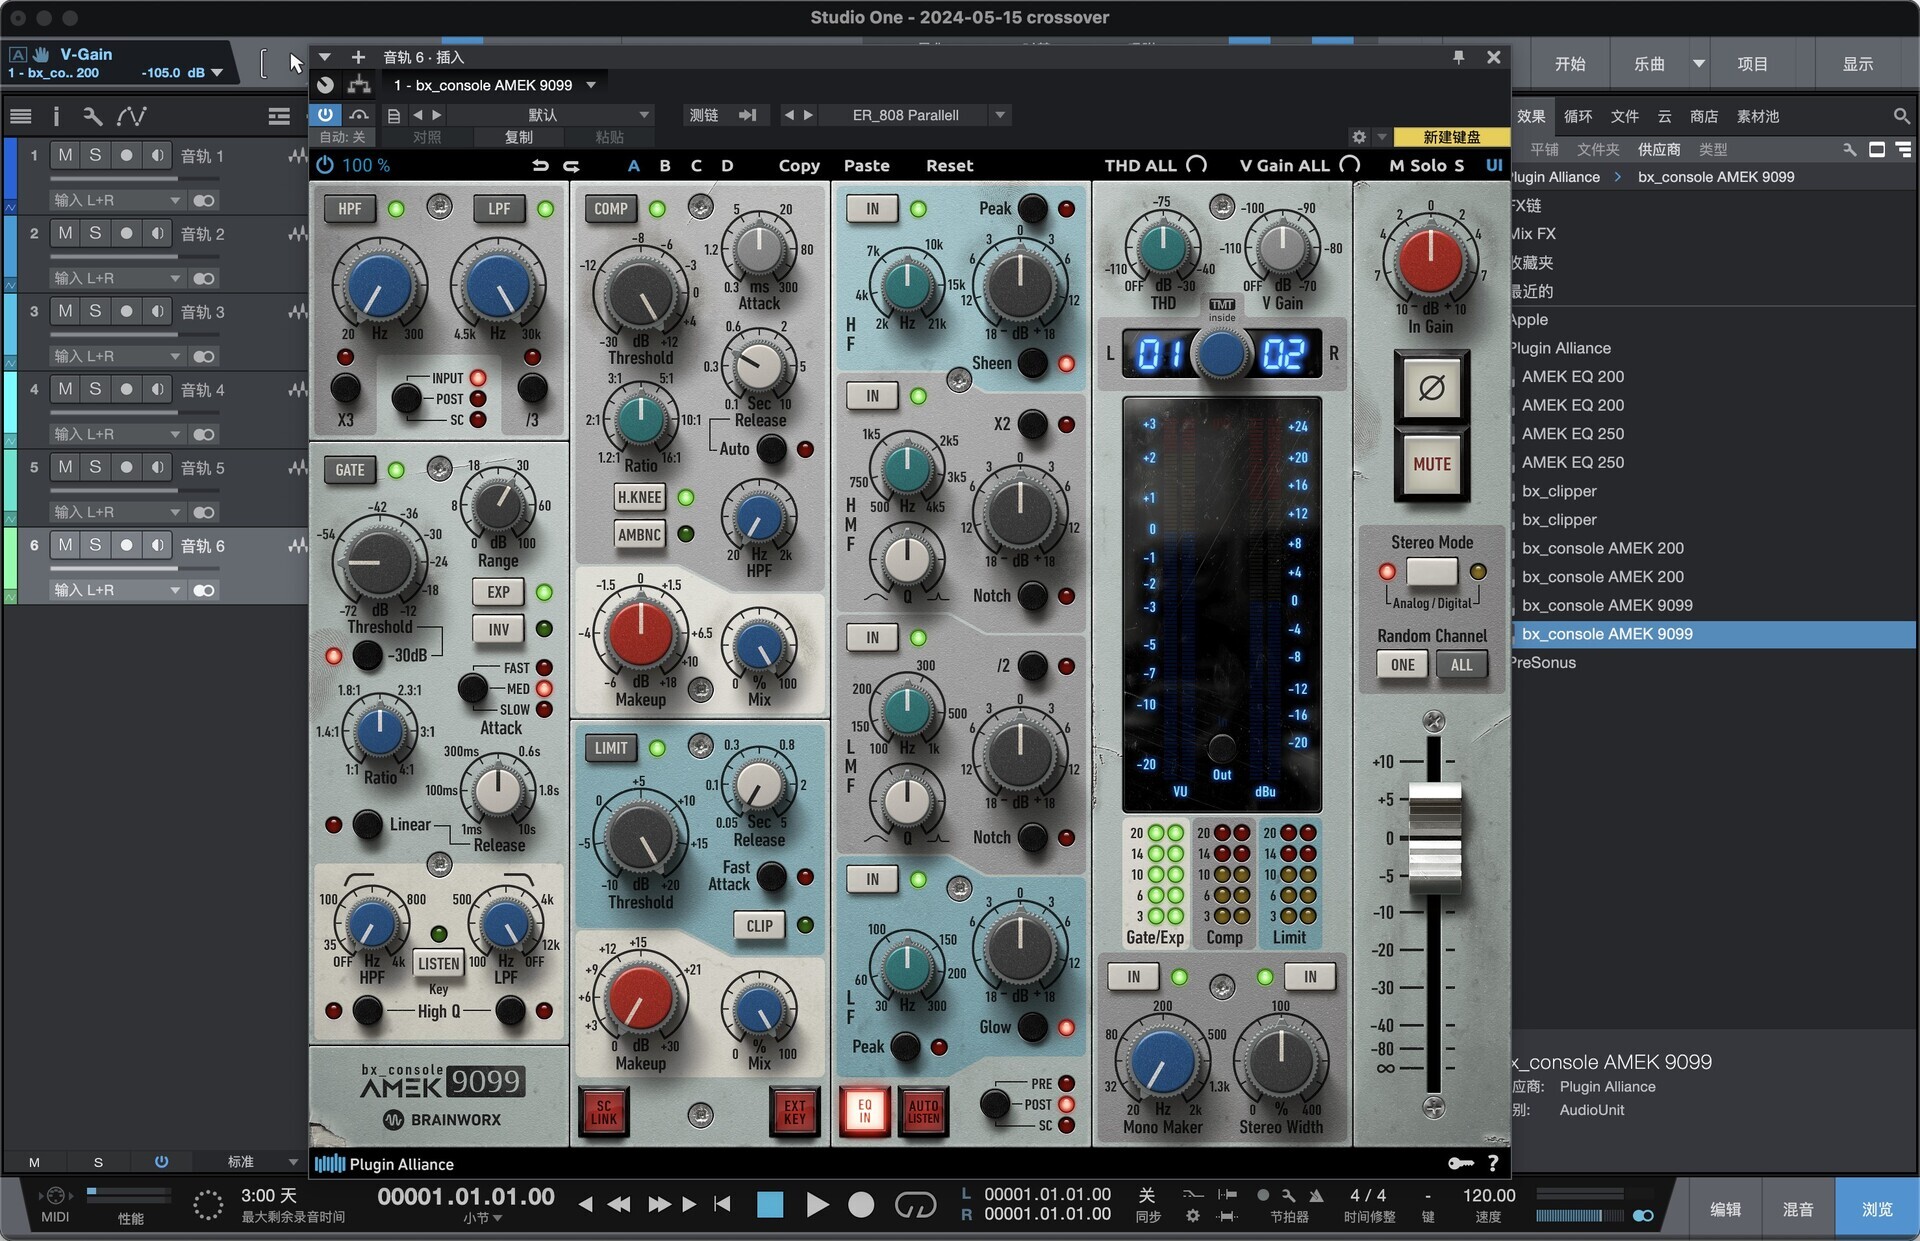Screen dimensions: 1920x1241
Task: Switch to the 文件 browser tab
Action: (1625, 116)
